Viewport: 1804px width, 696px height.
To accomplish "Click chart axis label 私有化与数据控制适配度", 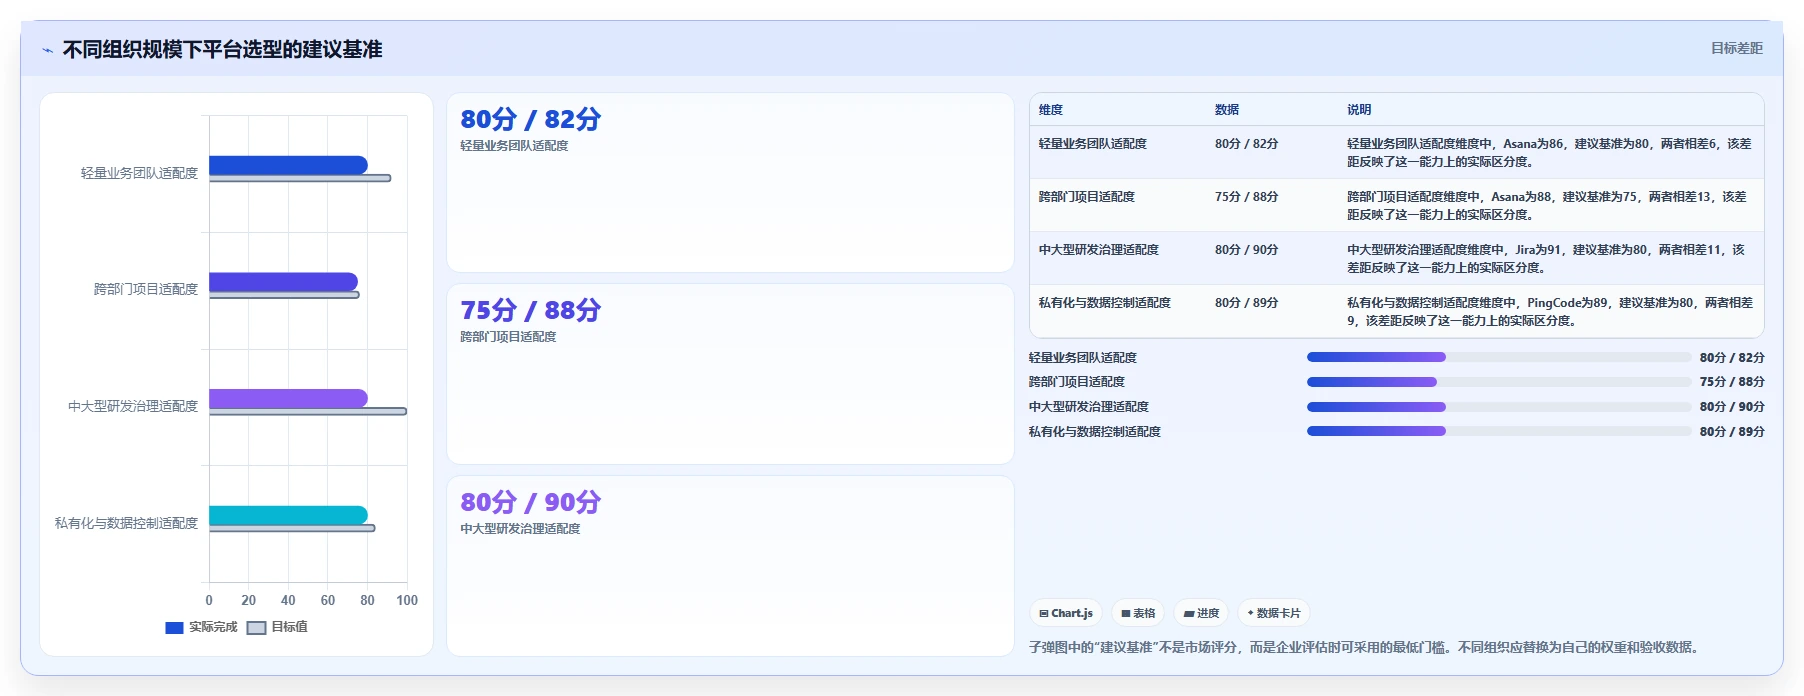I will 126,523.
